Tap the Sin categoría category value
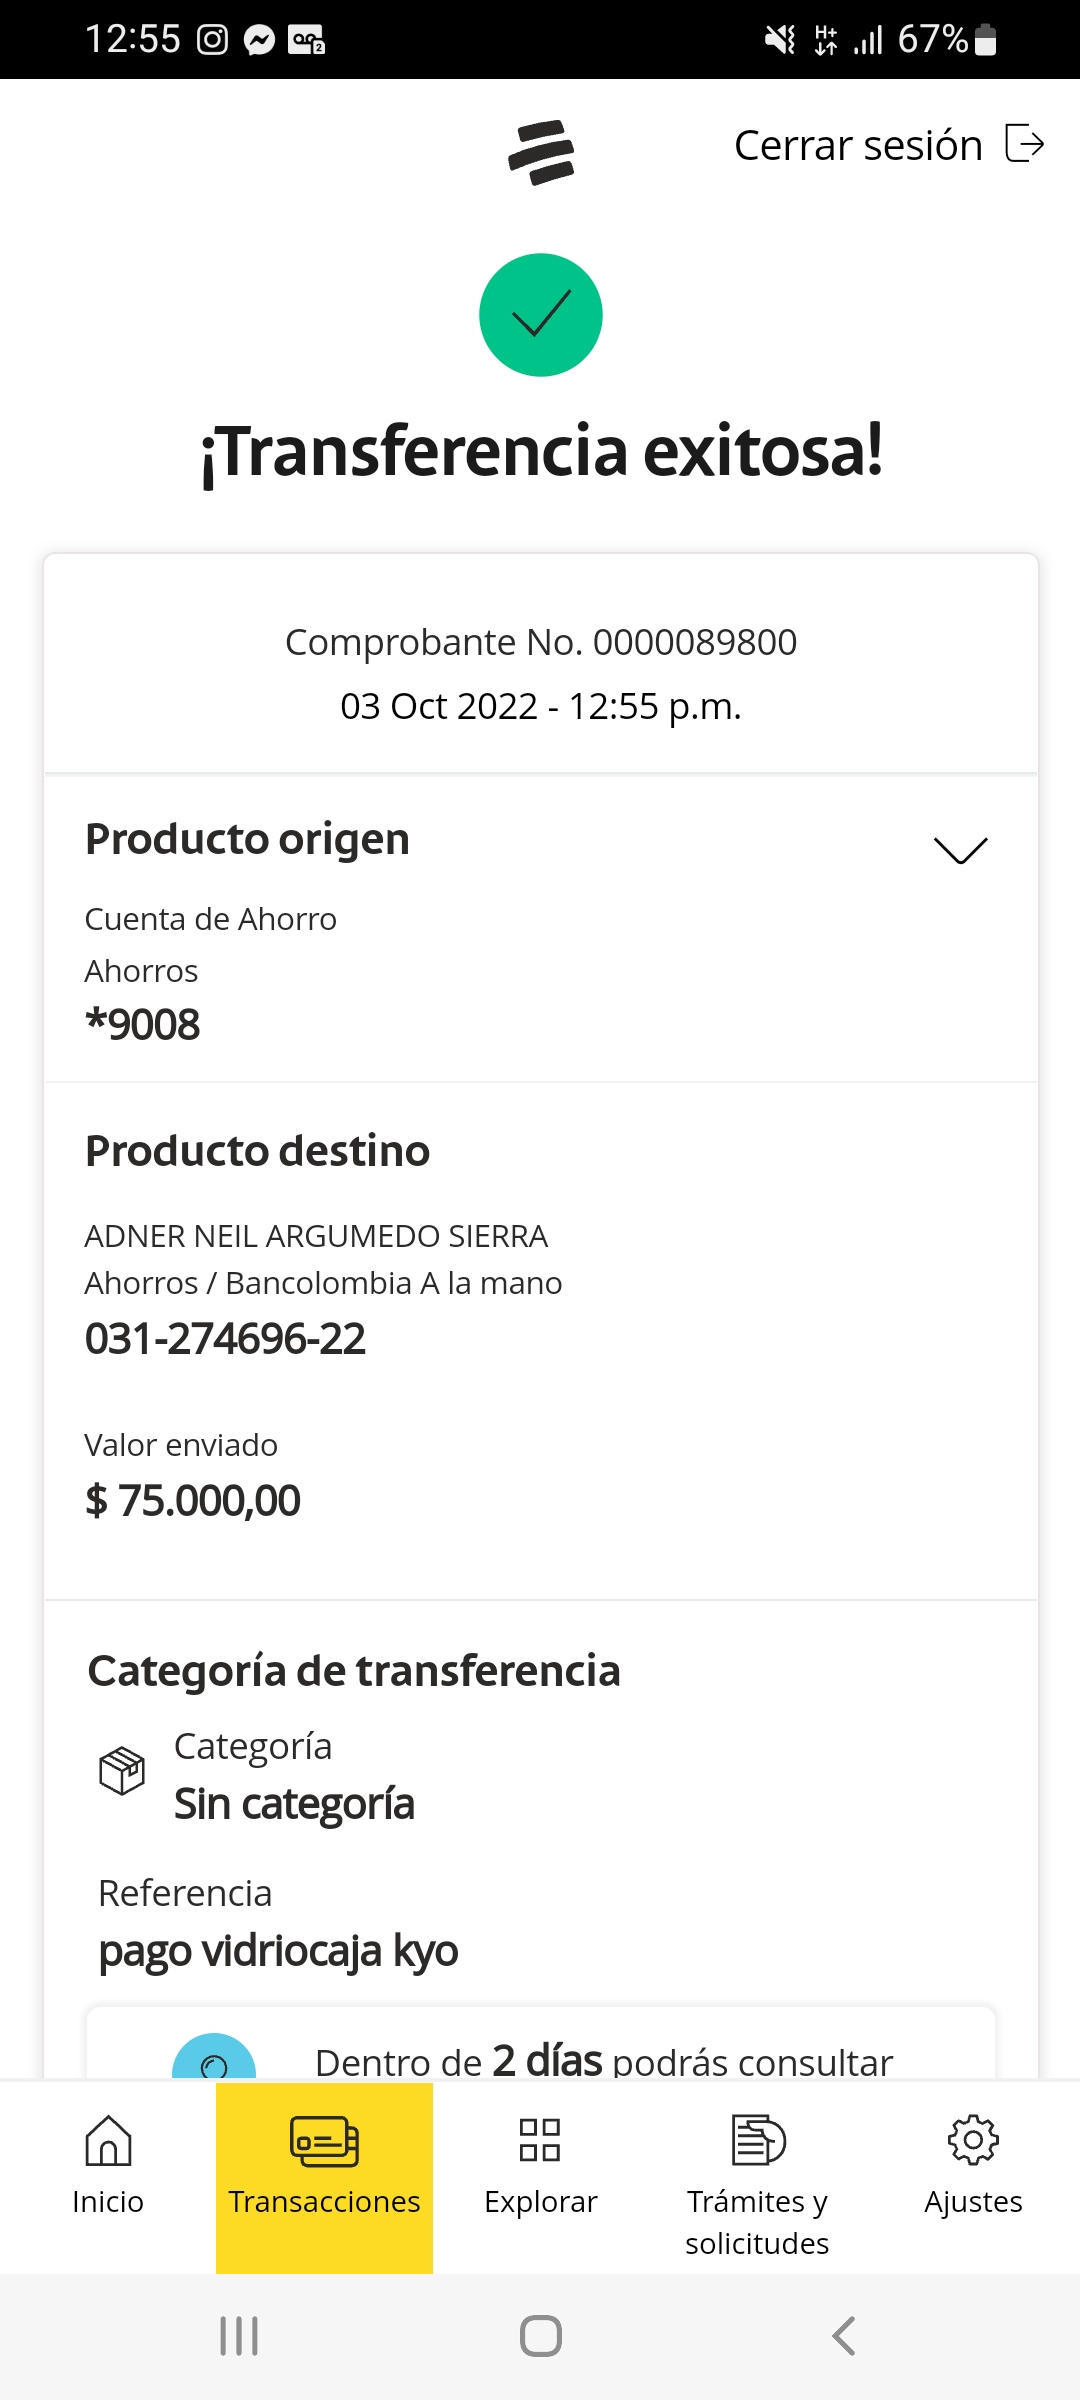 point(294,1804)
